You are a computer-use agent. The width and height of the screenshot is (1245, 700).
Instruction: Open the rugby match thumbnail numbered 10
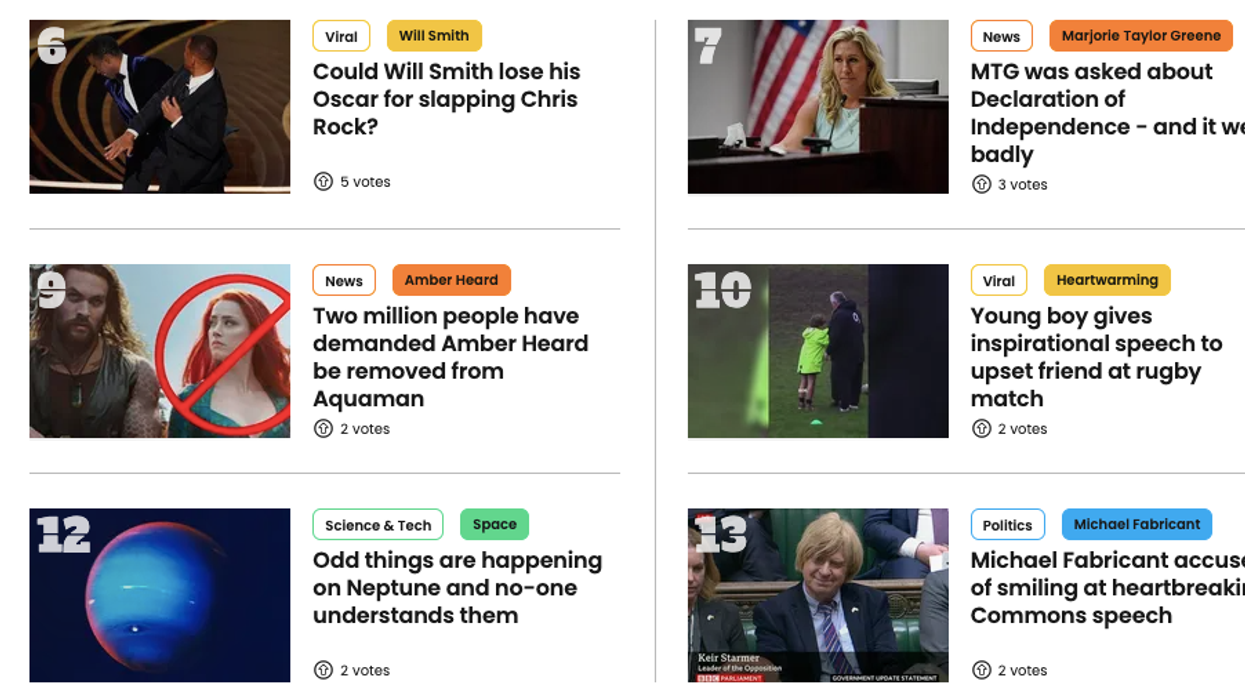818,351
